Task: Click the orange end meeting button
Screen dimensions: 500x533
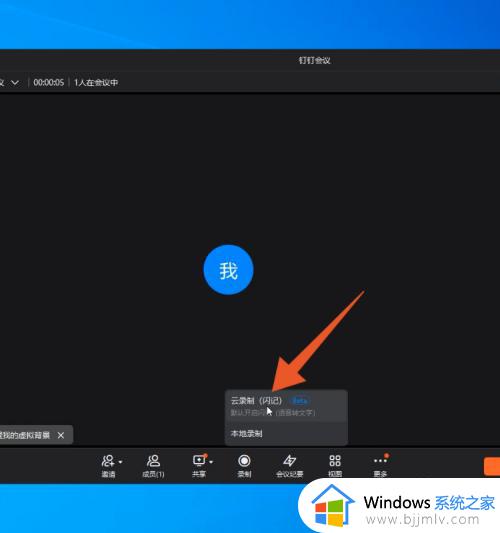Action: click(x=492, y=466)
